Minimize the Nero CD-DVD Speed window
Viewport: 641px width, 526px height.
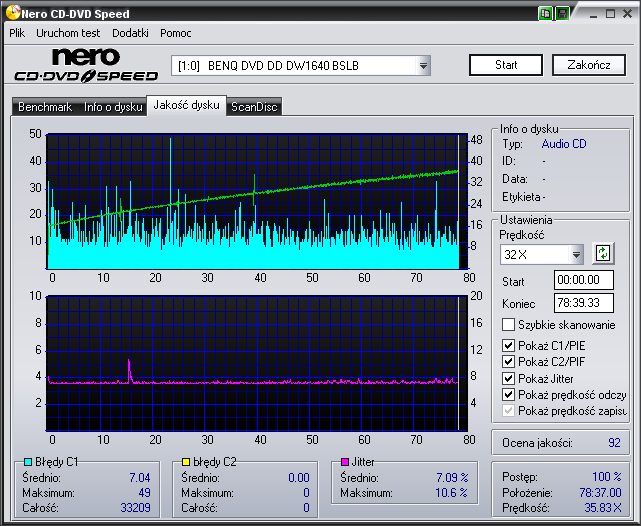tap(594, 14)
